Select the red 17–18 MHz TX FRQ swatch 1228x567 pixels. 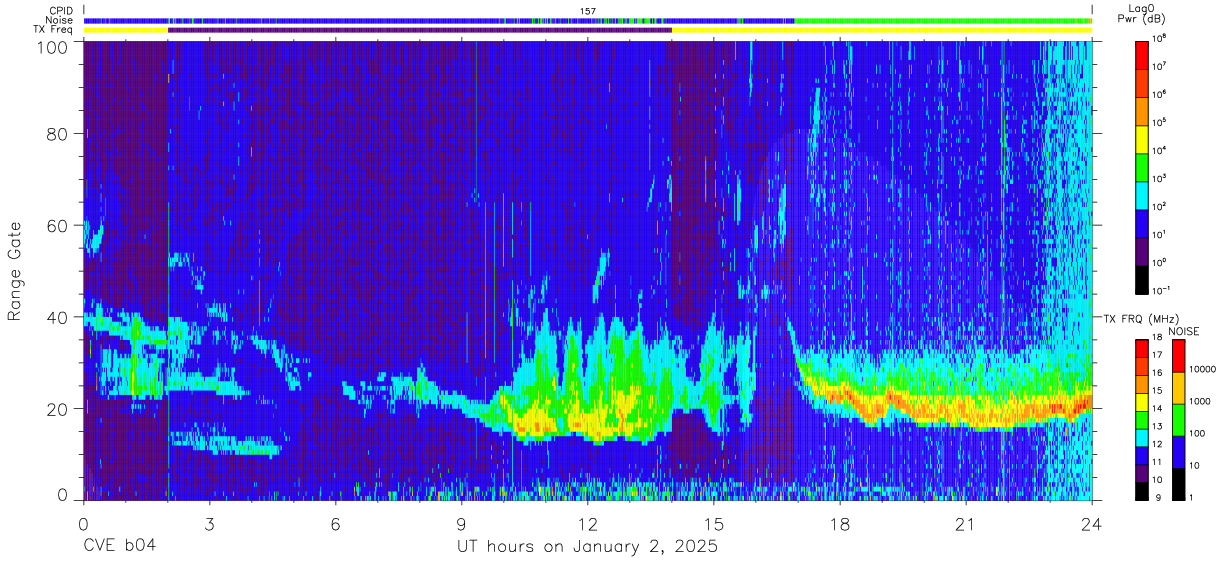(1141, 349)
